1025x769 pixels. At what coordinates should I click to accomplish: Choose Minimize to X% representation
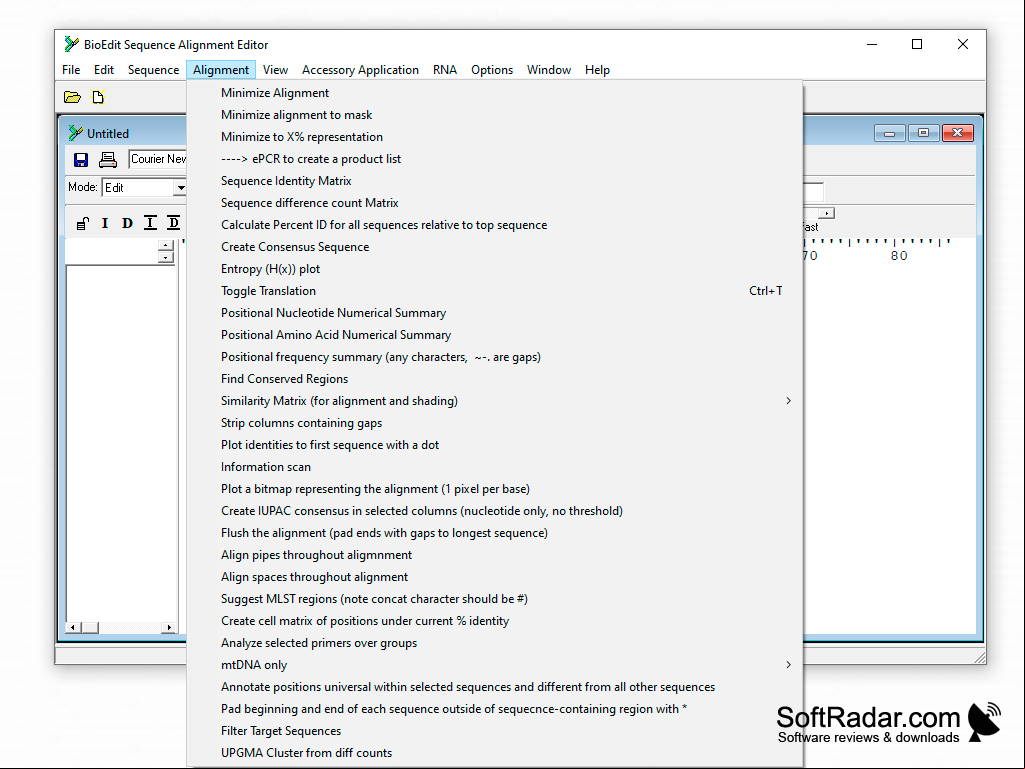pyautogui.click(x=495, y=137)
